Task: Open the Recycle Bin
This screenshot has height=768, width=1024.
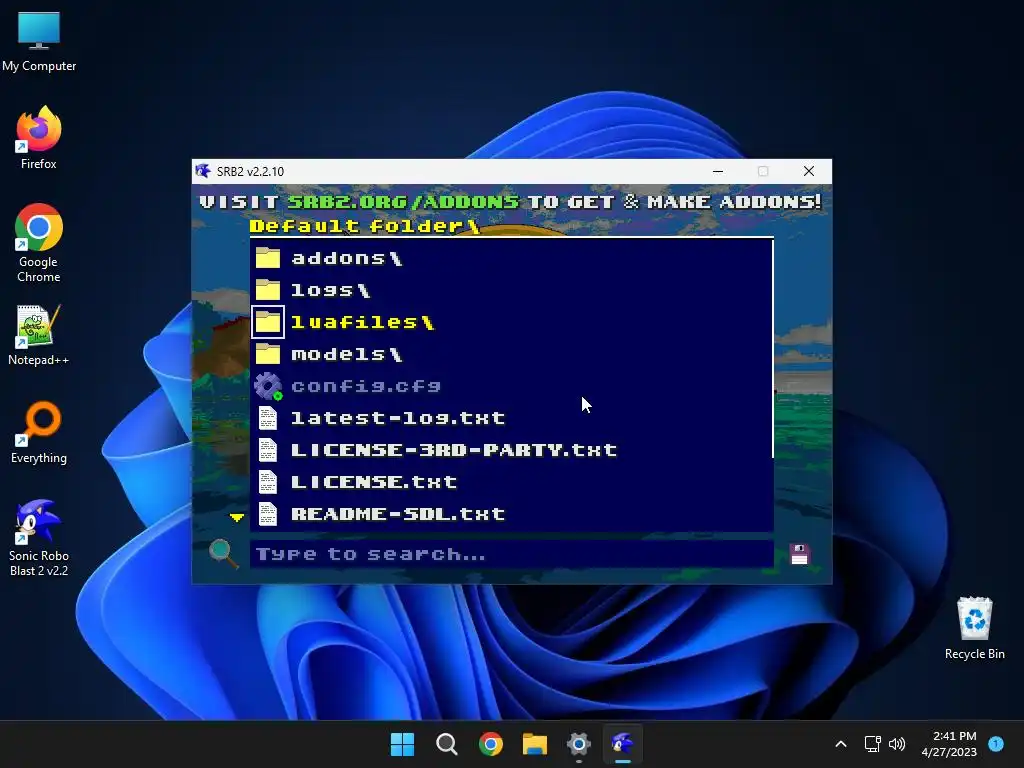Action: (974, 628)
